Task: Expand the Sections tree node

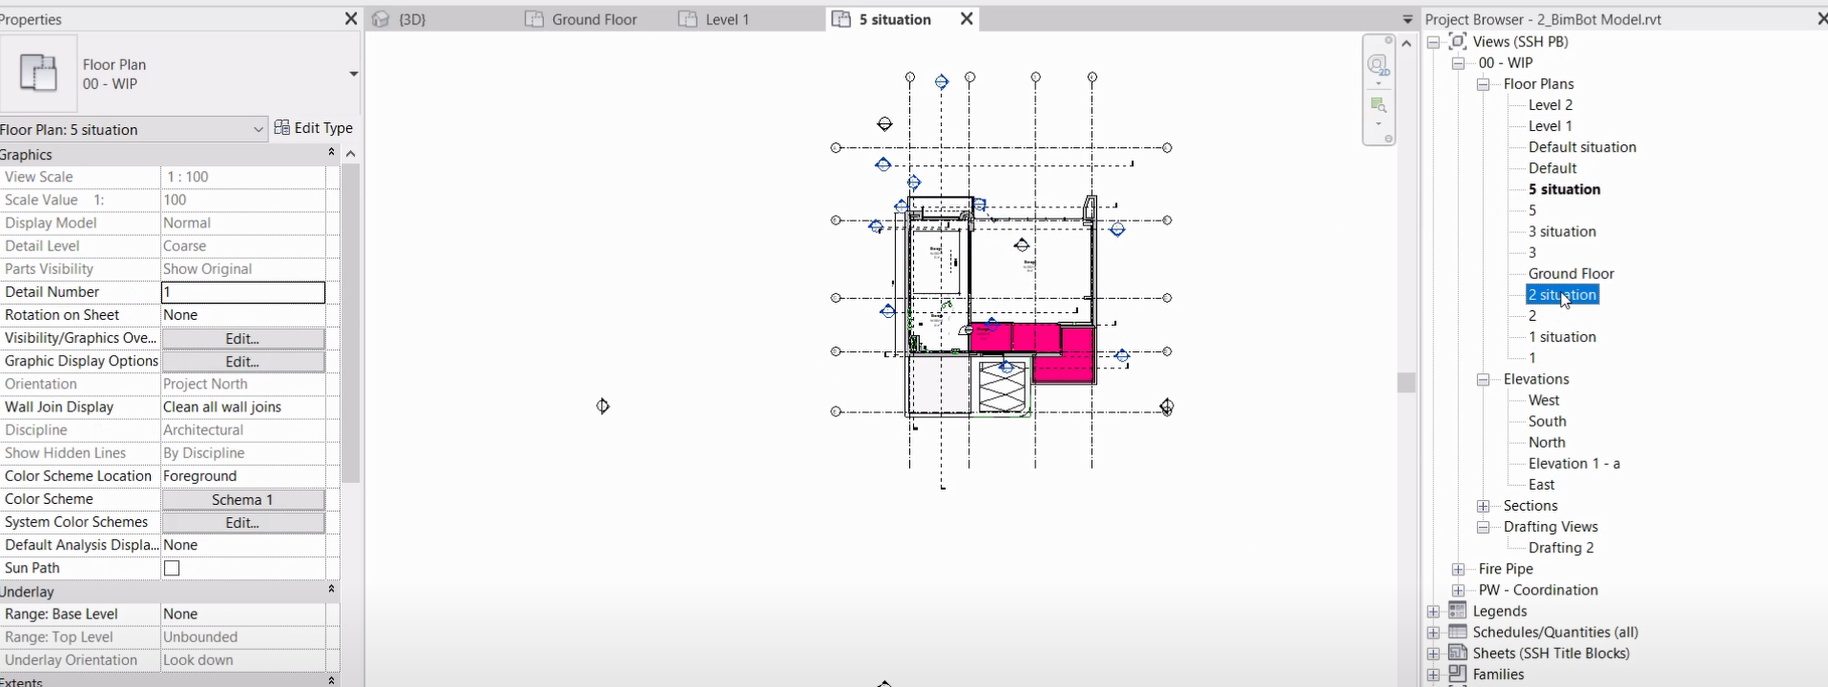Action: click(1483, 506)
